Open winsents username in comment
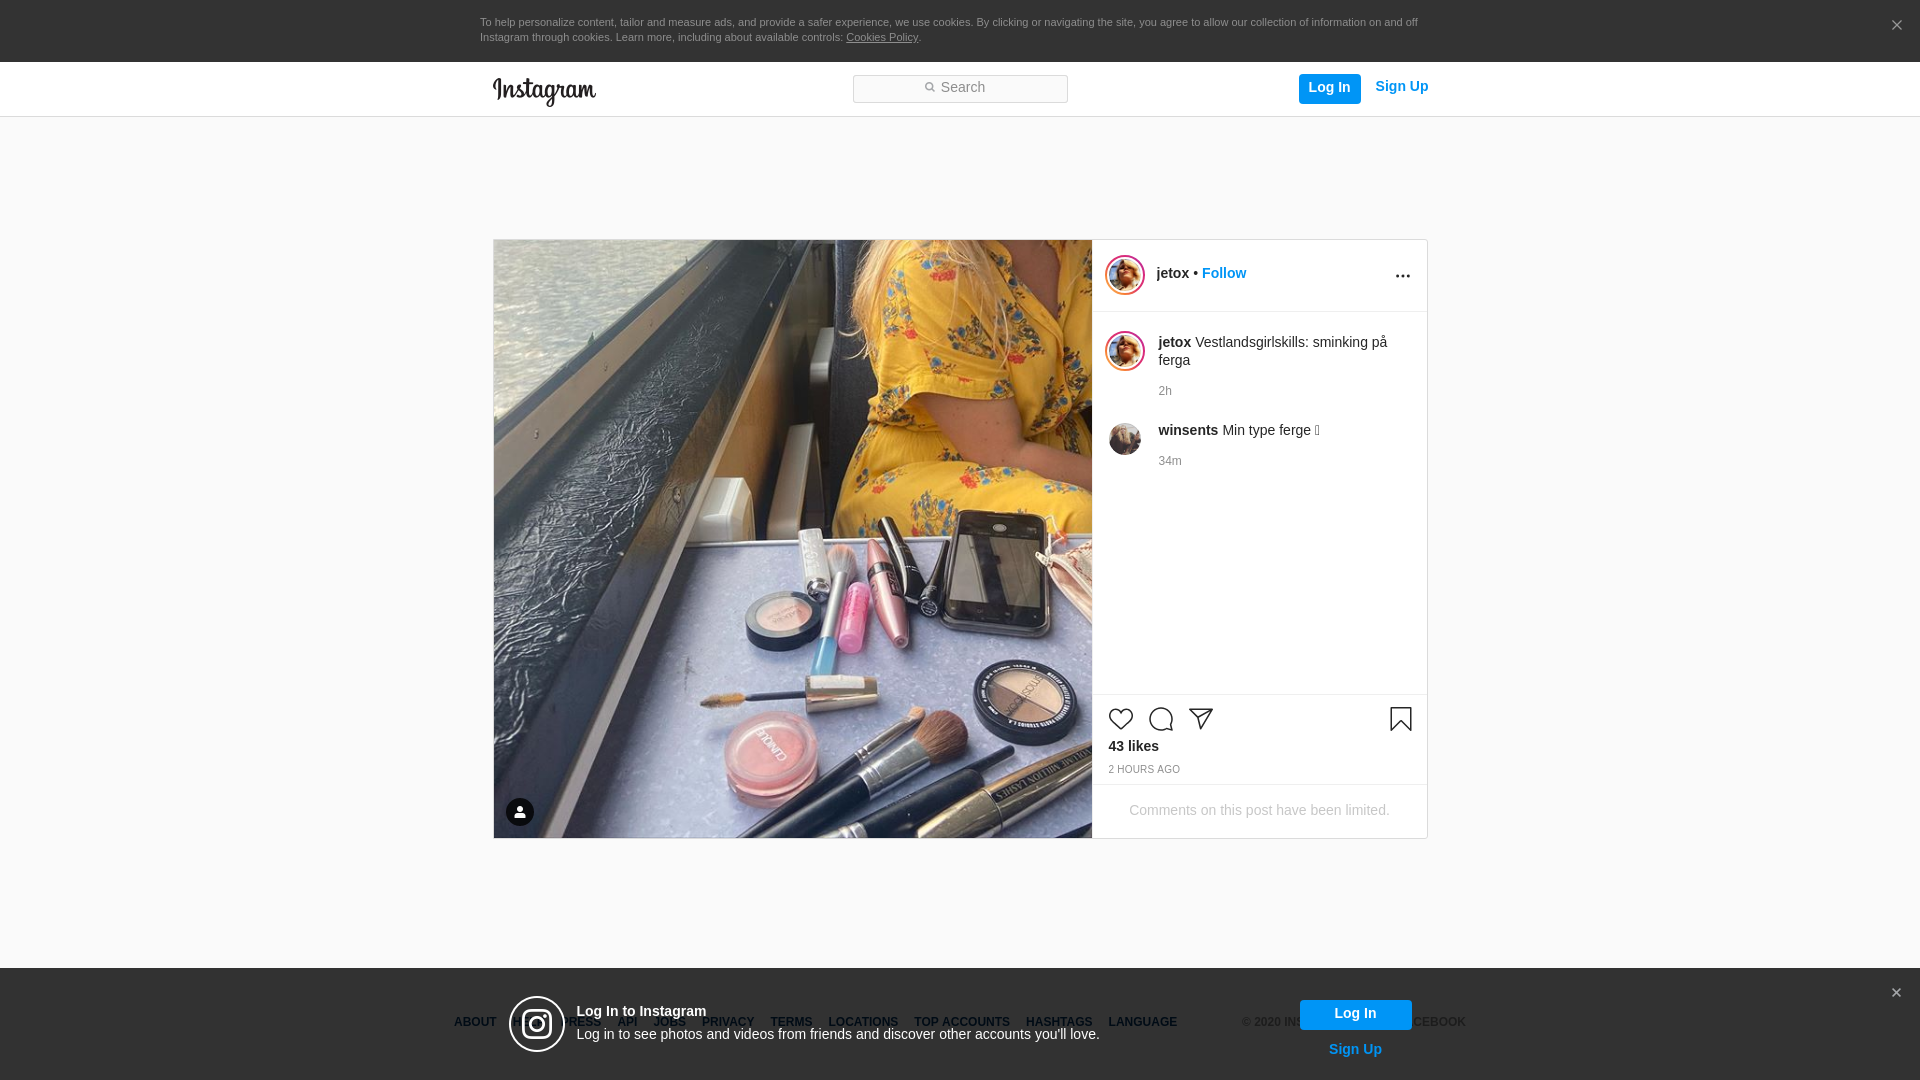1920x1080 pixels. tap(1188, 430)
